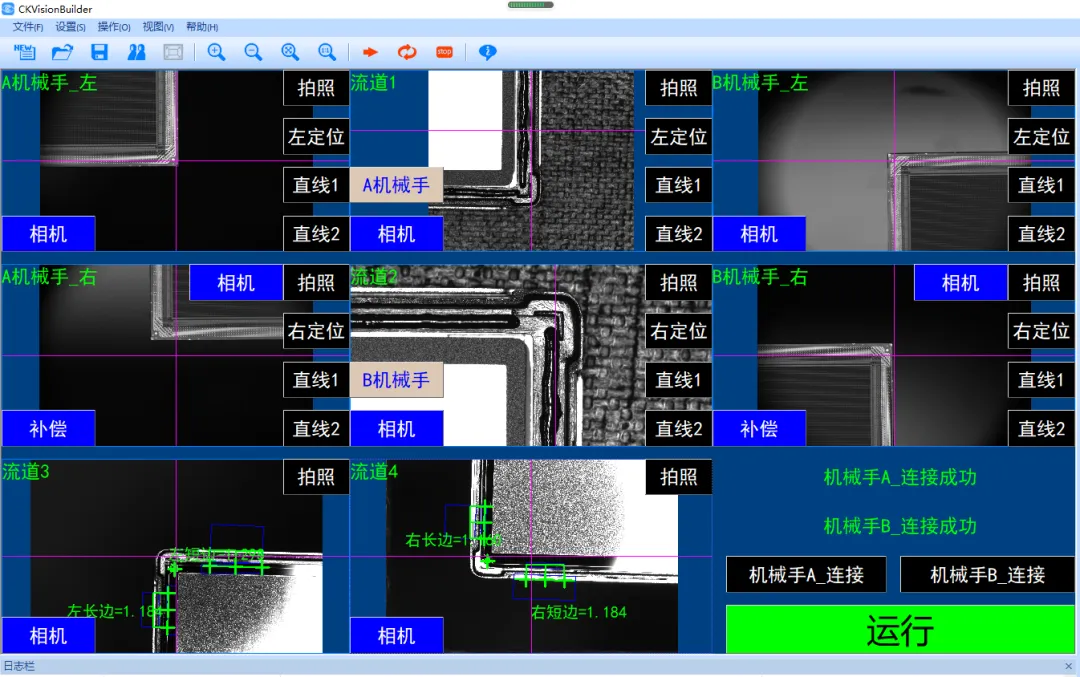The width and height of the screenshot is (1080, 677).
Task: Click the zoom in magnifier icon
Action: (x=216, y=52)
